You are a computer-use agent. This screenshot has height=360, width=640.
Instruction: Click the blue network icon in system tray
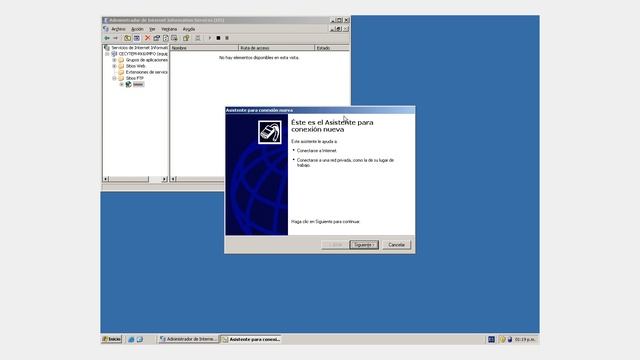pyautogui.click(x=509, y=339)
